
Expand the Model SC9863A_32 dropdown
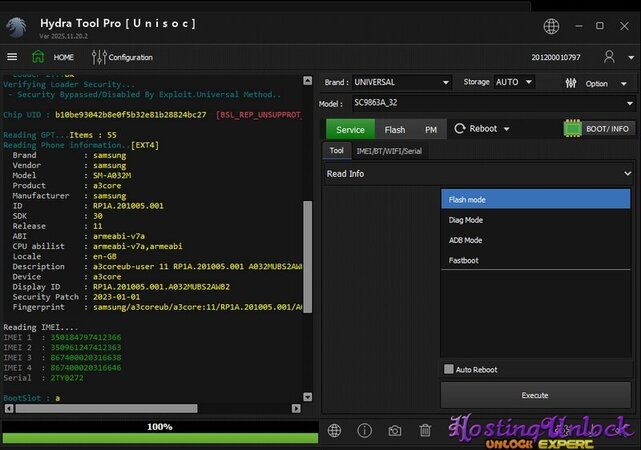click(629, 103)
